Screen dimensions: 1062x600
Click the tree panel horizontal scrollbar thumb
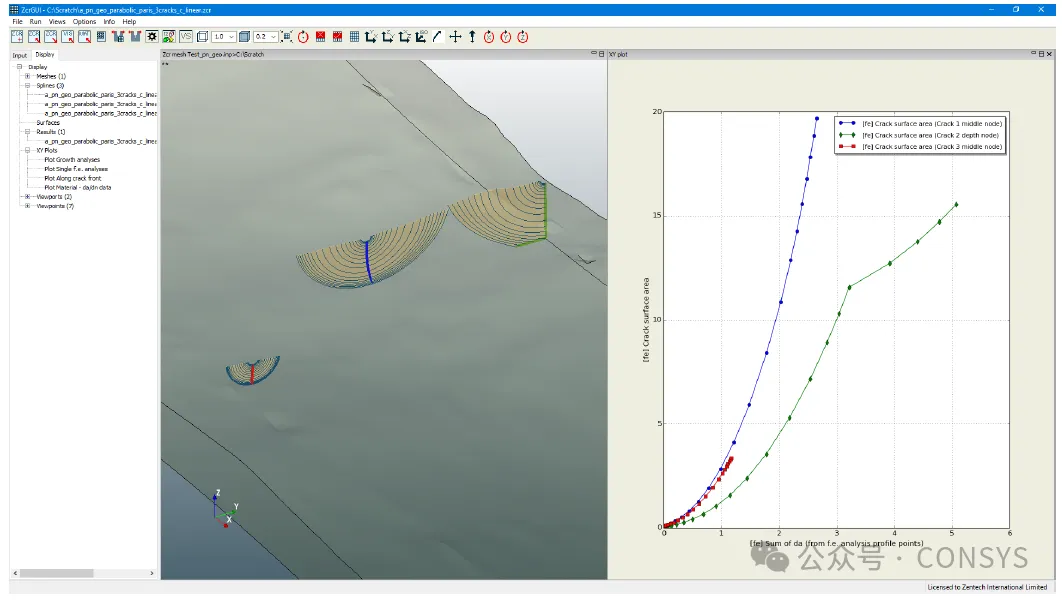(x=56, y=573)
